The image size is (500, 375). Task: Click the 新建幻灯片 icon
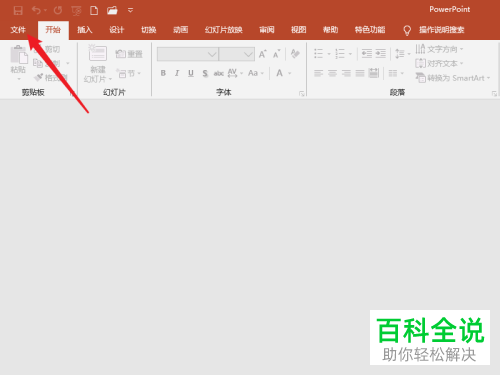(97, 53)
